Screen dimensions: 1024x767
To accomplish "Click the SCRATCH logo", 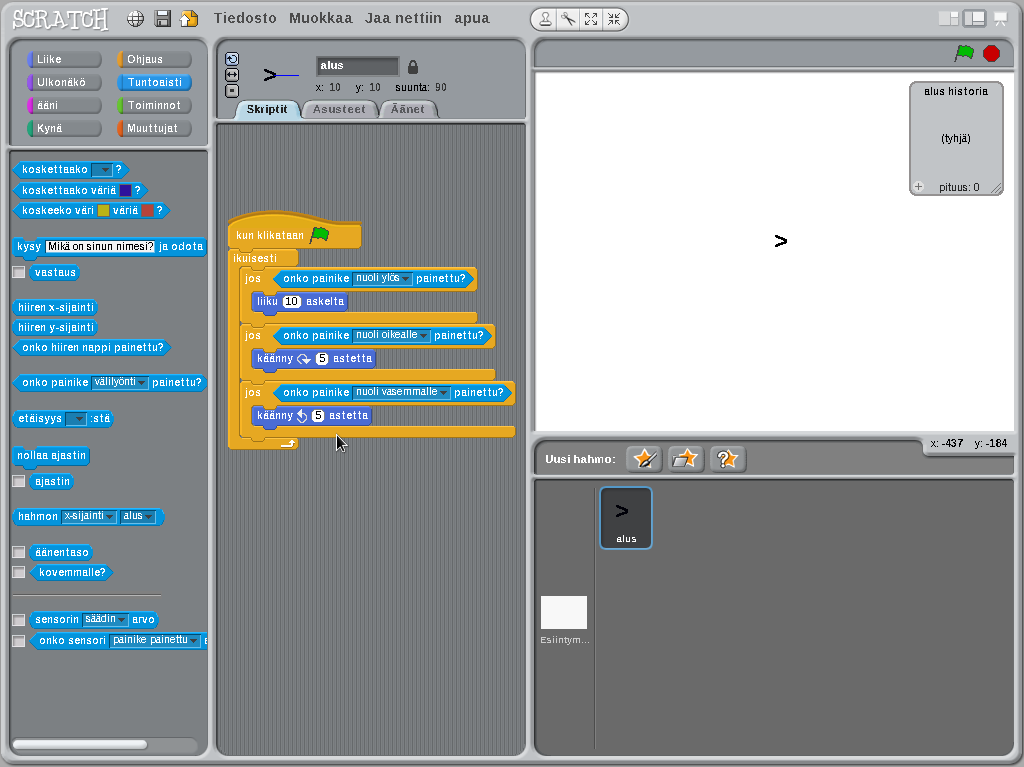I will tap(61, 19).
